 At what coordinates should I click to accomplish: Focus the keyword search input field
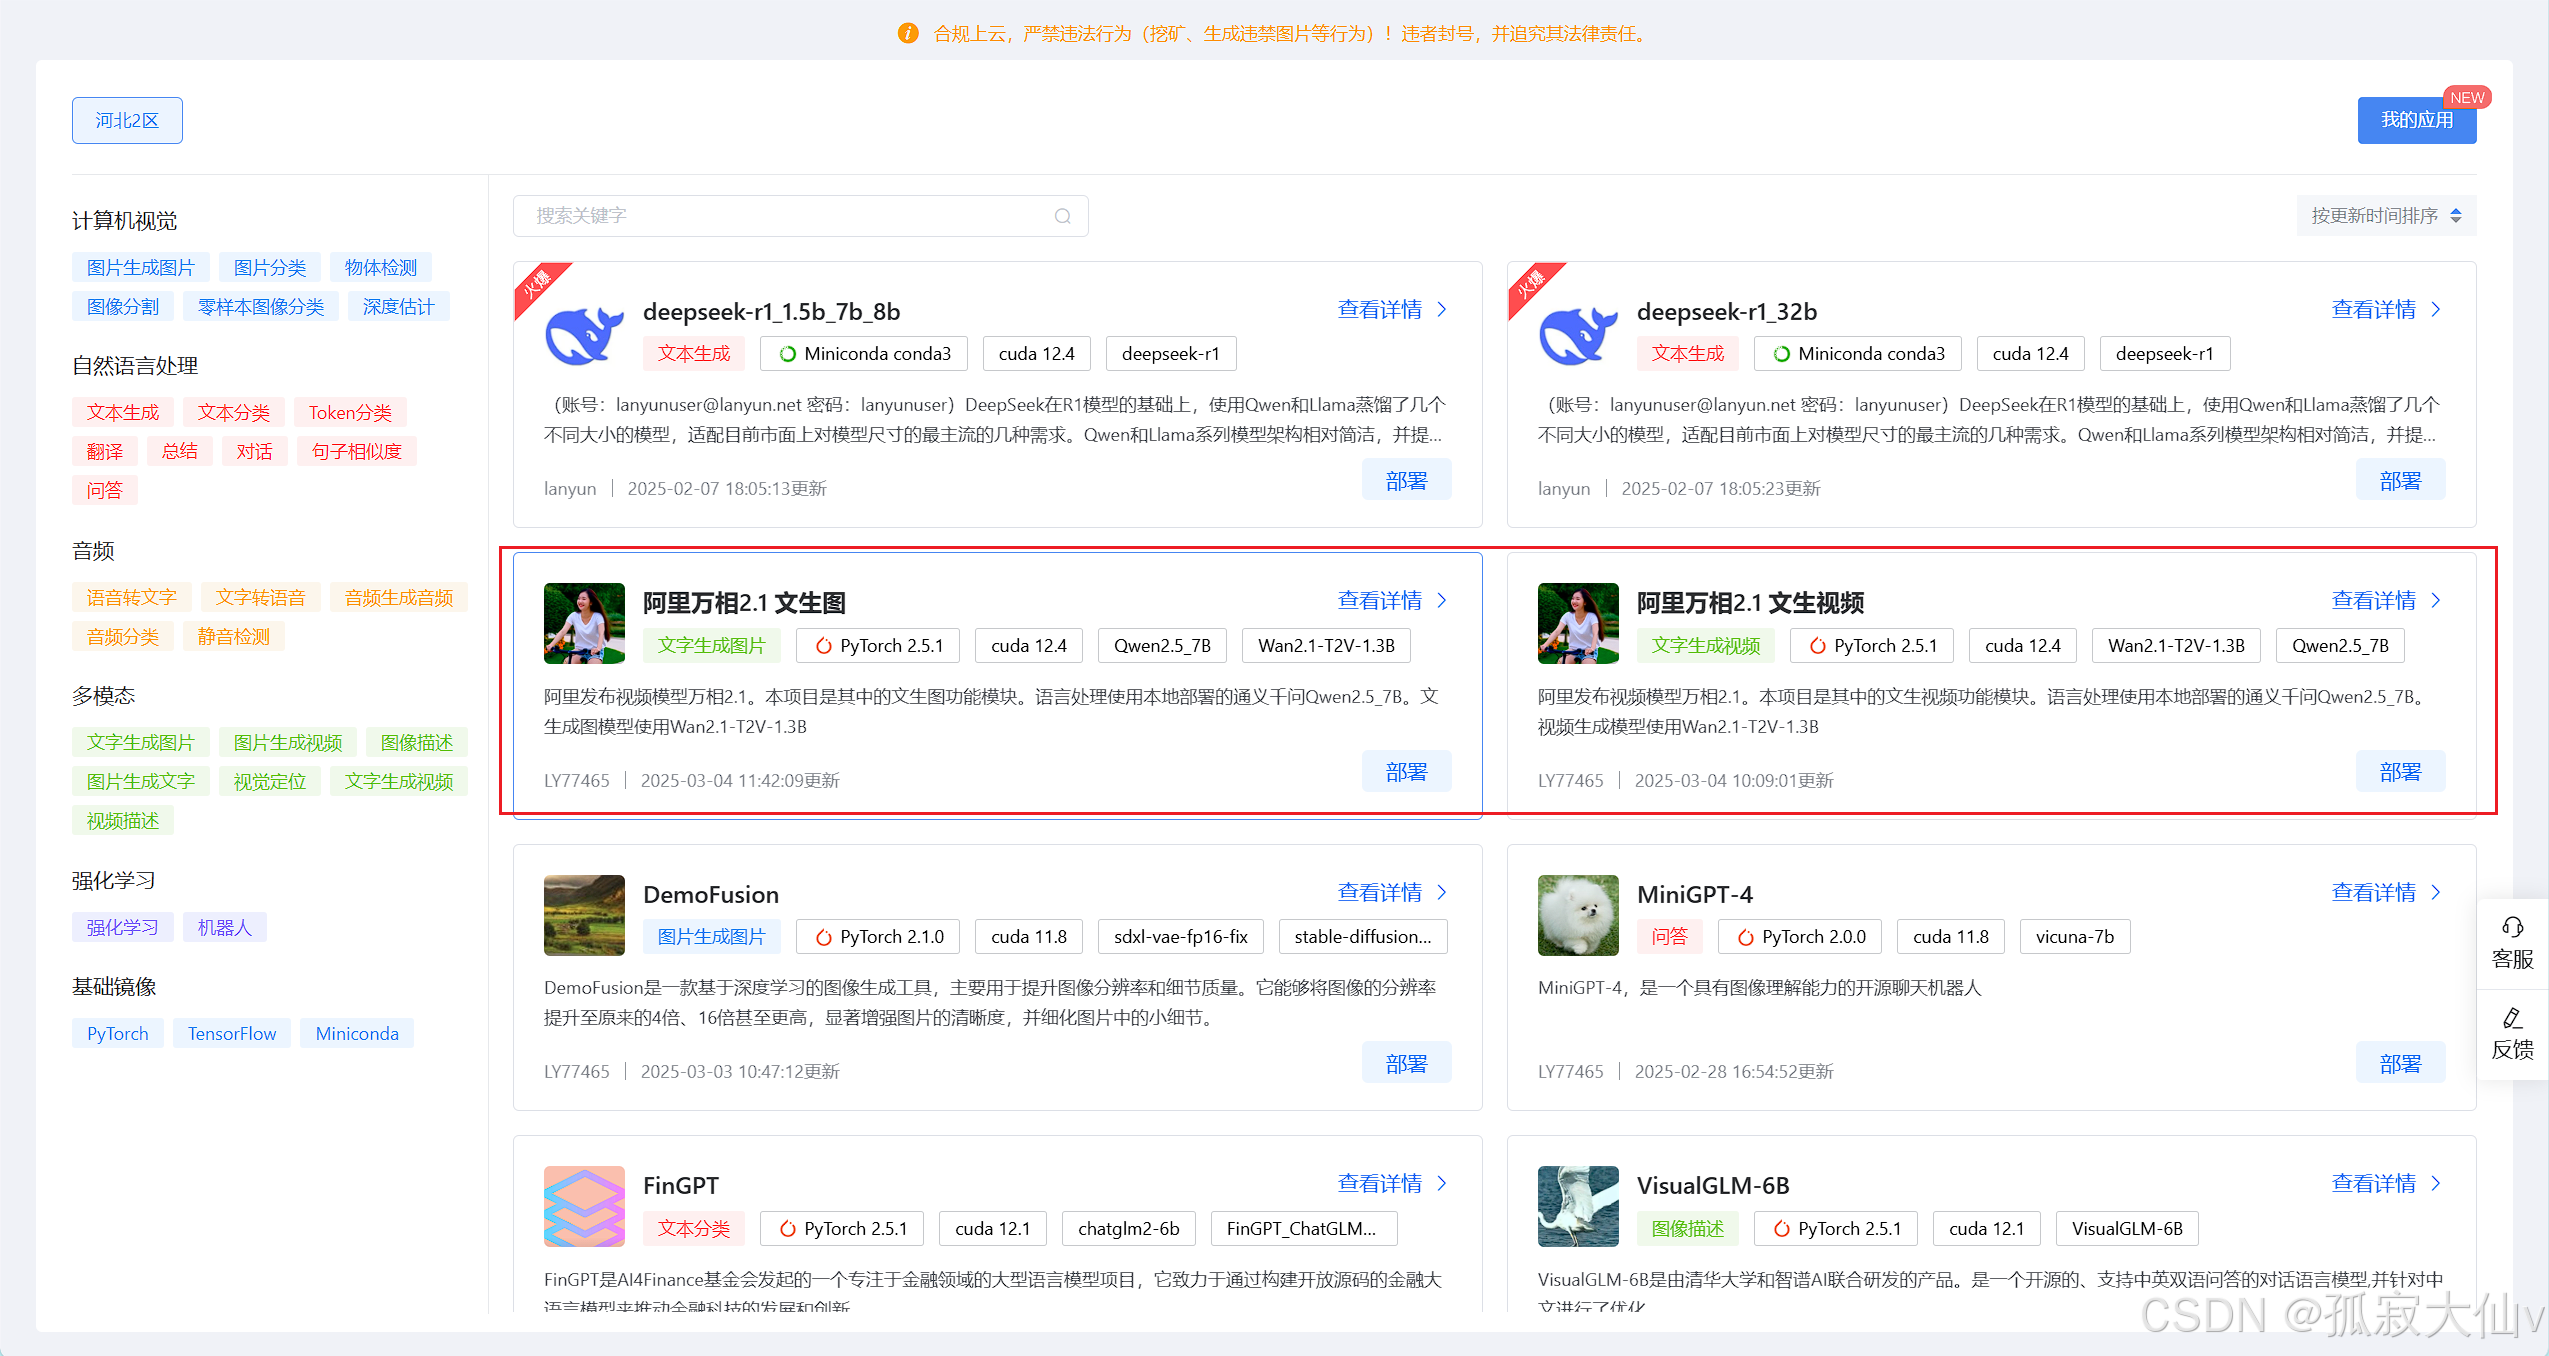pos(780,216)
